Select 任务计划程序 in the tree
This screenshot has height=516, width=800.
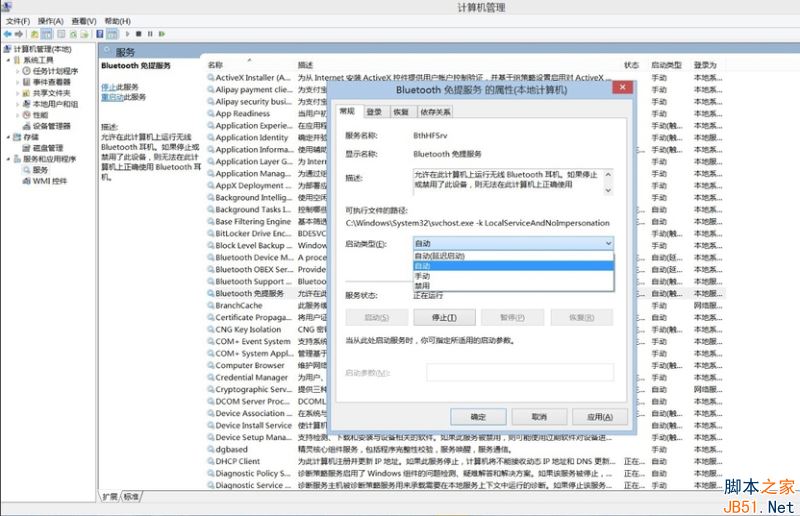(x=55, y=71)
